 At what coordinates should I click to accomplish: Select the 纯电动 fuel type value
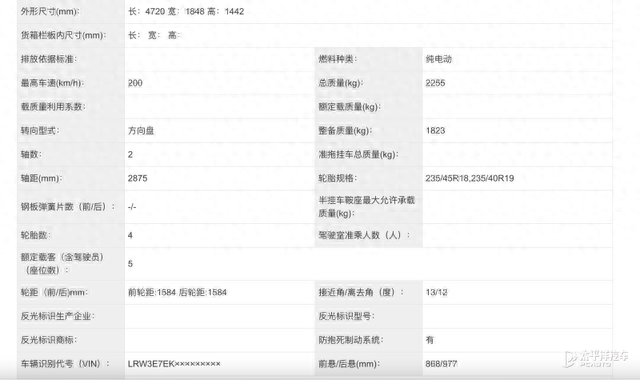click(438, 59)
